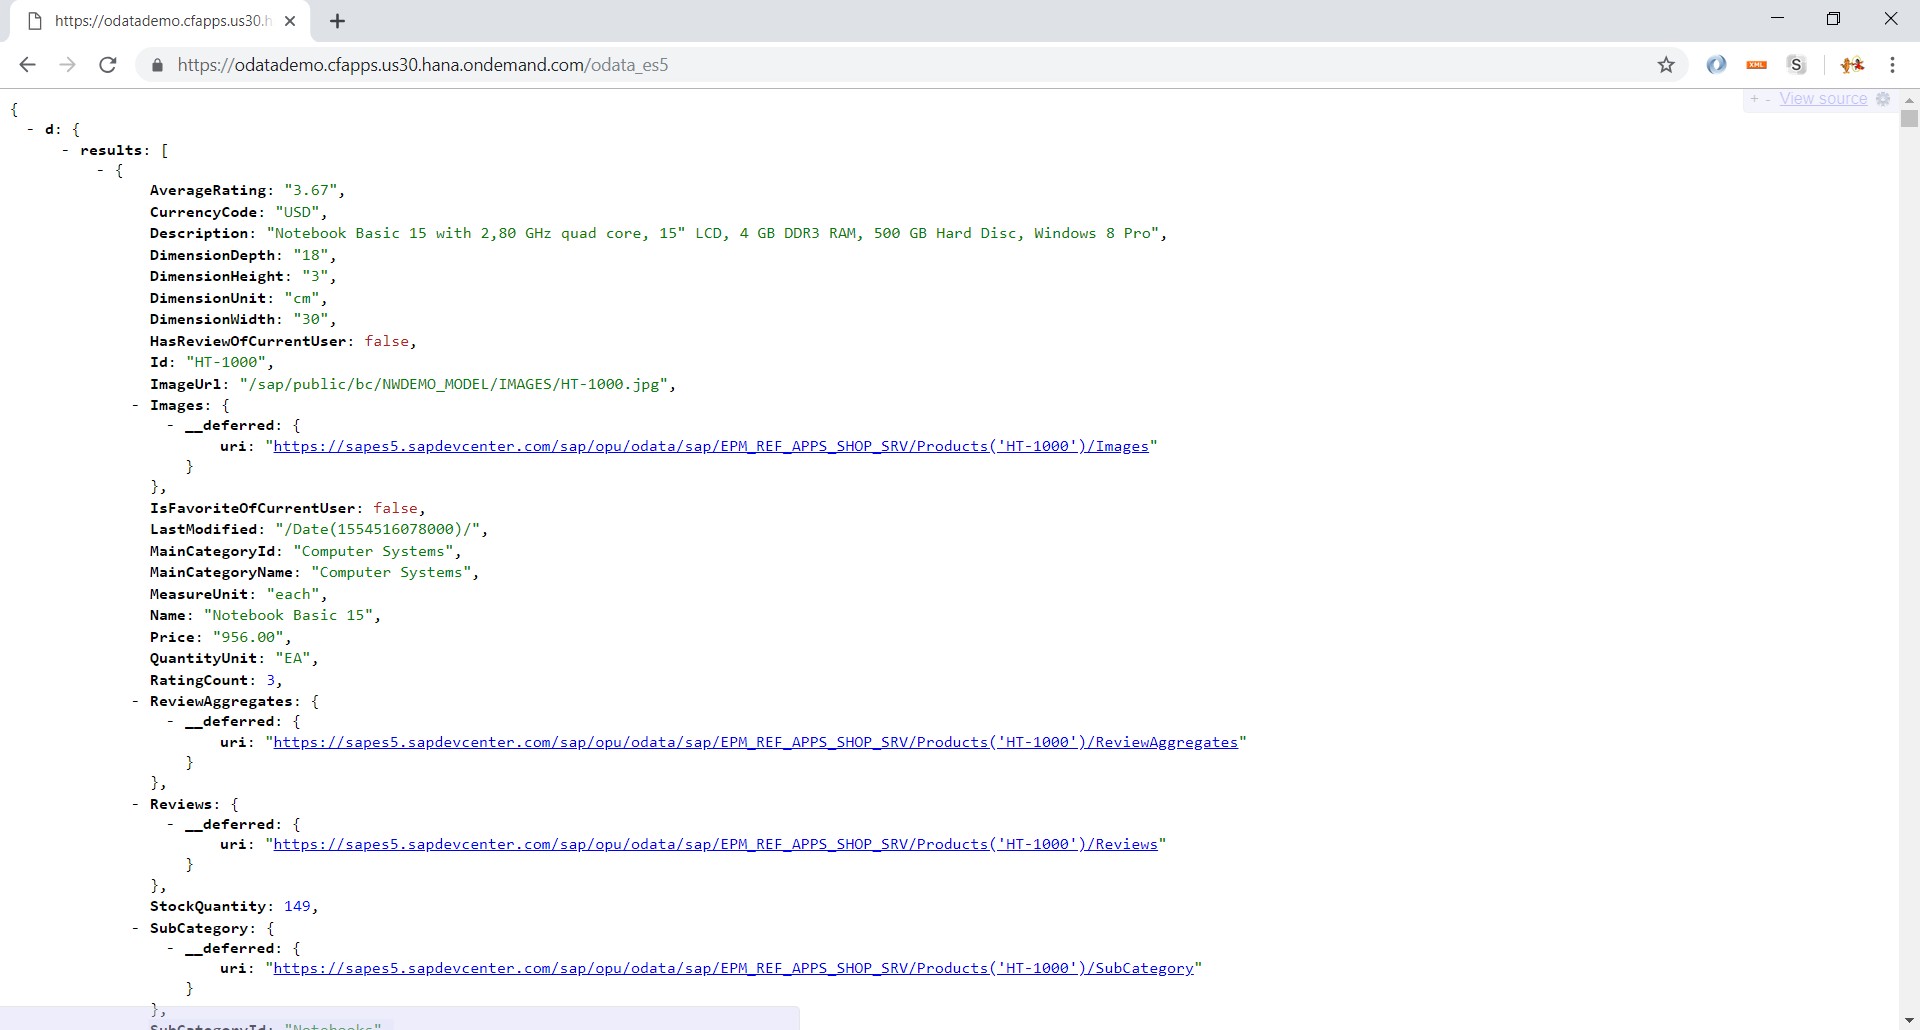Screen dimensions: 1920x1030
Task: Collapse __deferred under Reviews
Action: (x=171, y=825)
